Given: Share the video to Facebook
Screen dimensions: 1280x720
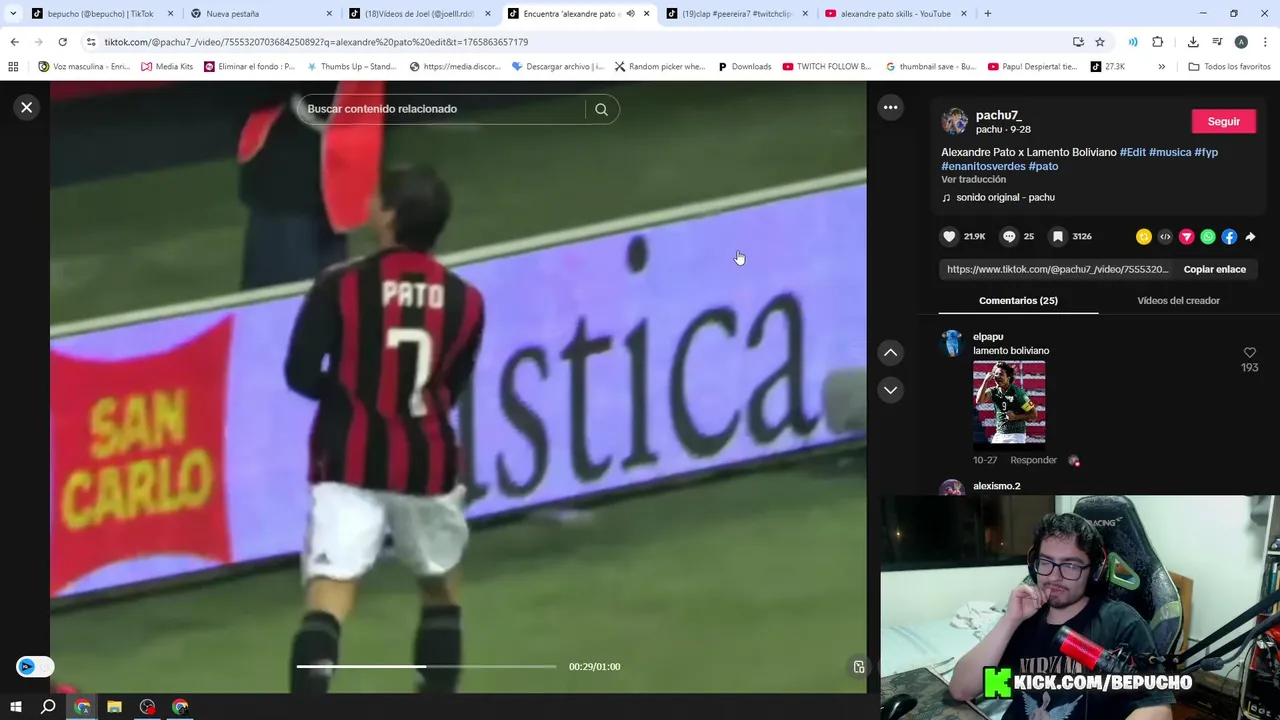Looking at the screenshot, I should pyautogui.click(x=1229, y=237).
